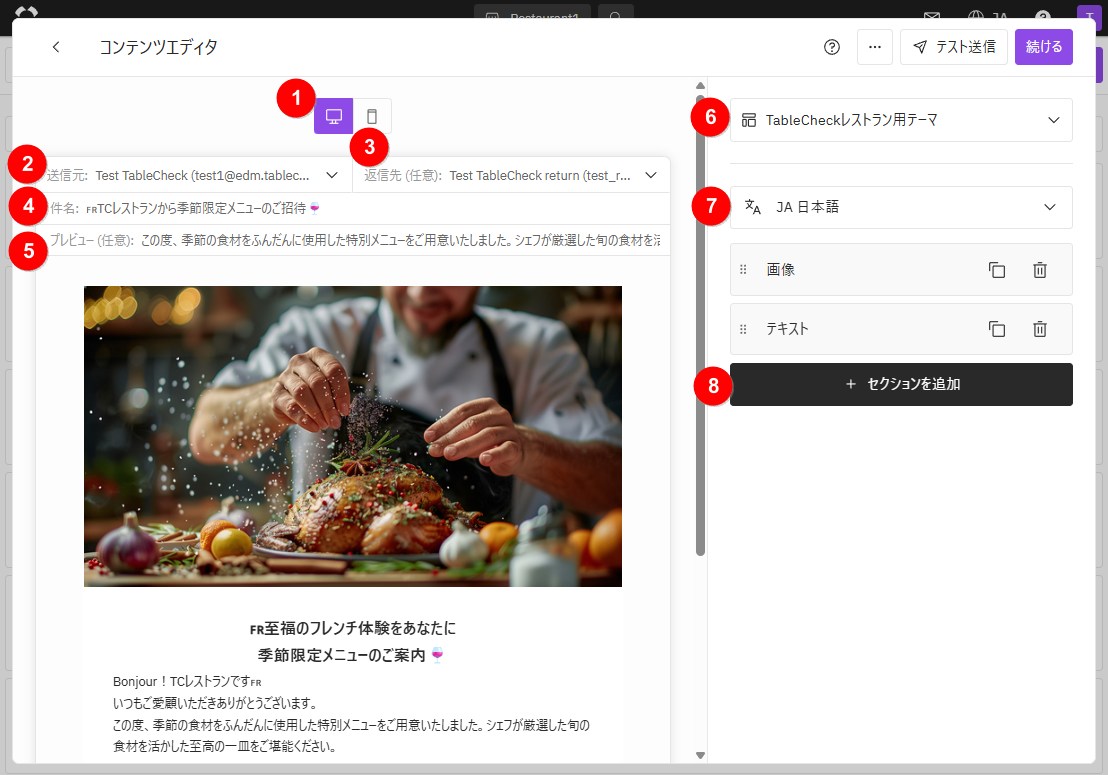1108x775 pixels.
Task: Click the 続ける button
Action: coord(1044,47)
